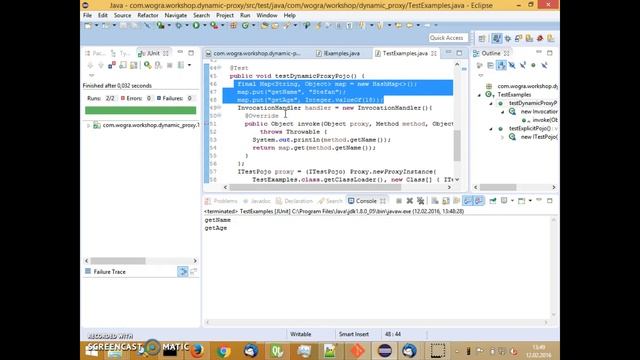
Task: Toggle Scroll Lock in JUnit view
Action: [x=133, y=65]
